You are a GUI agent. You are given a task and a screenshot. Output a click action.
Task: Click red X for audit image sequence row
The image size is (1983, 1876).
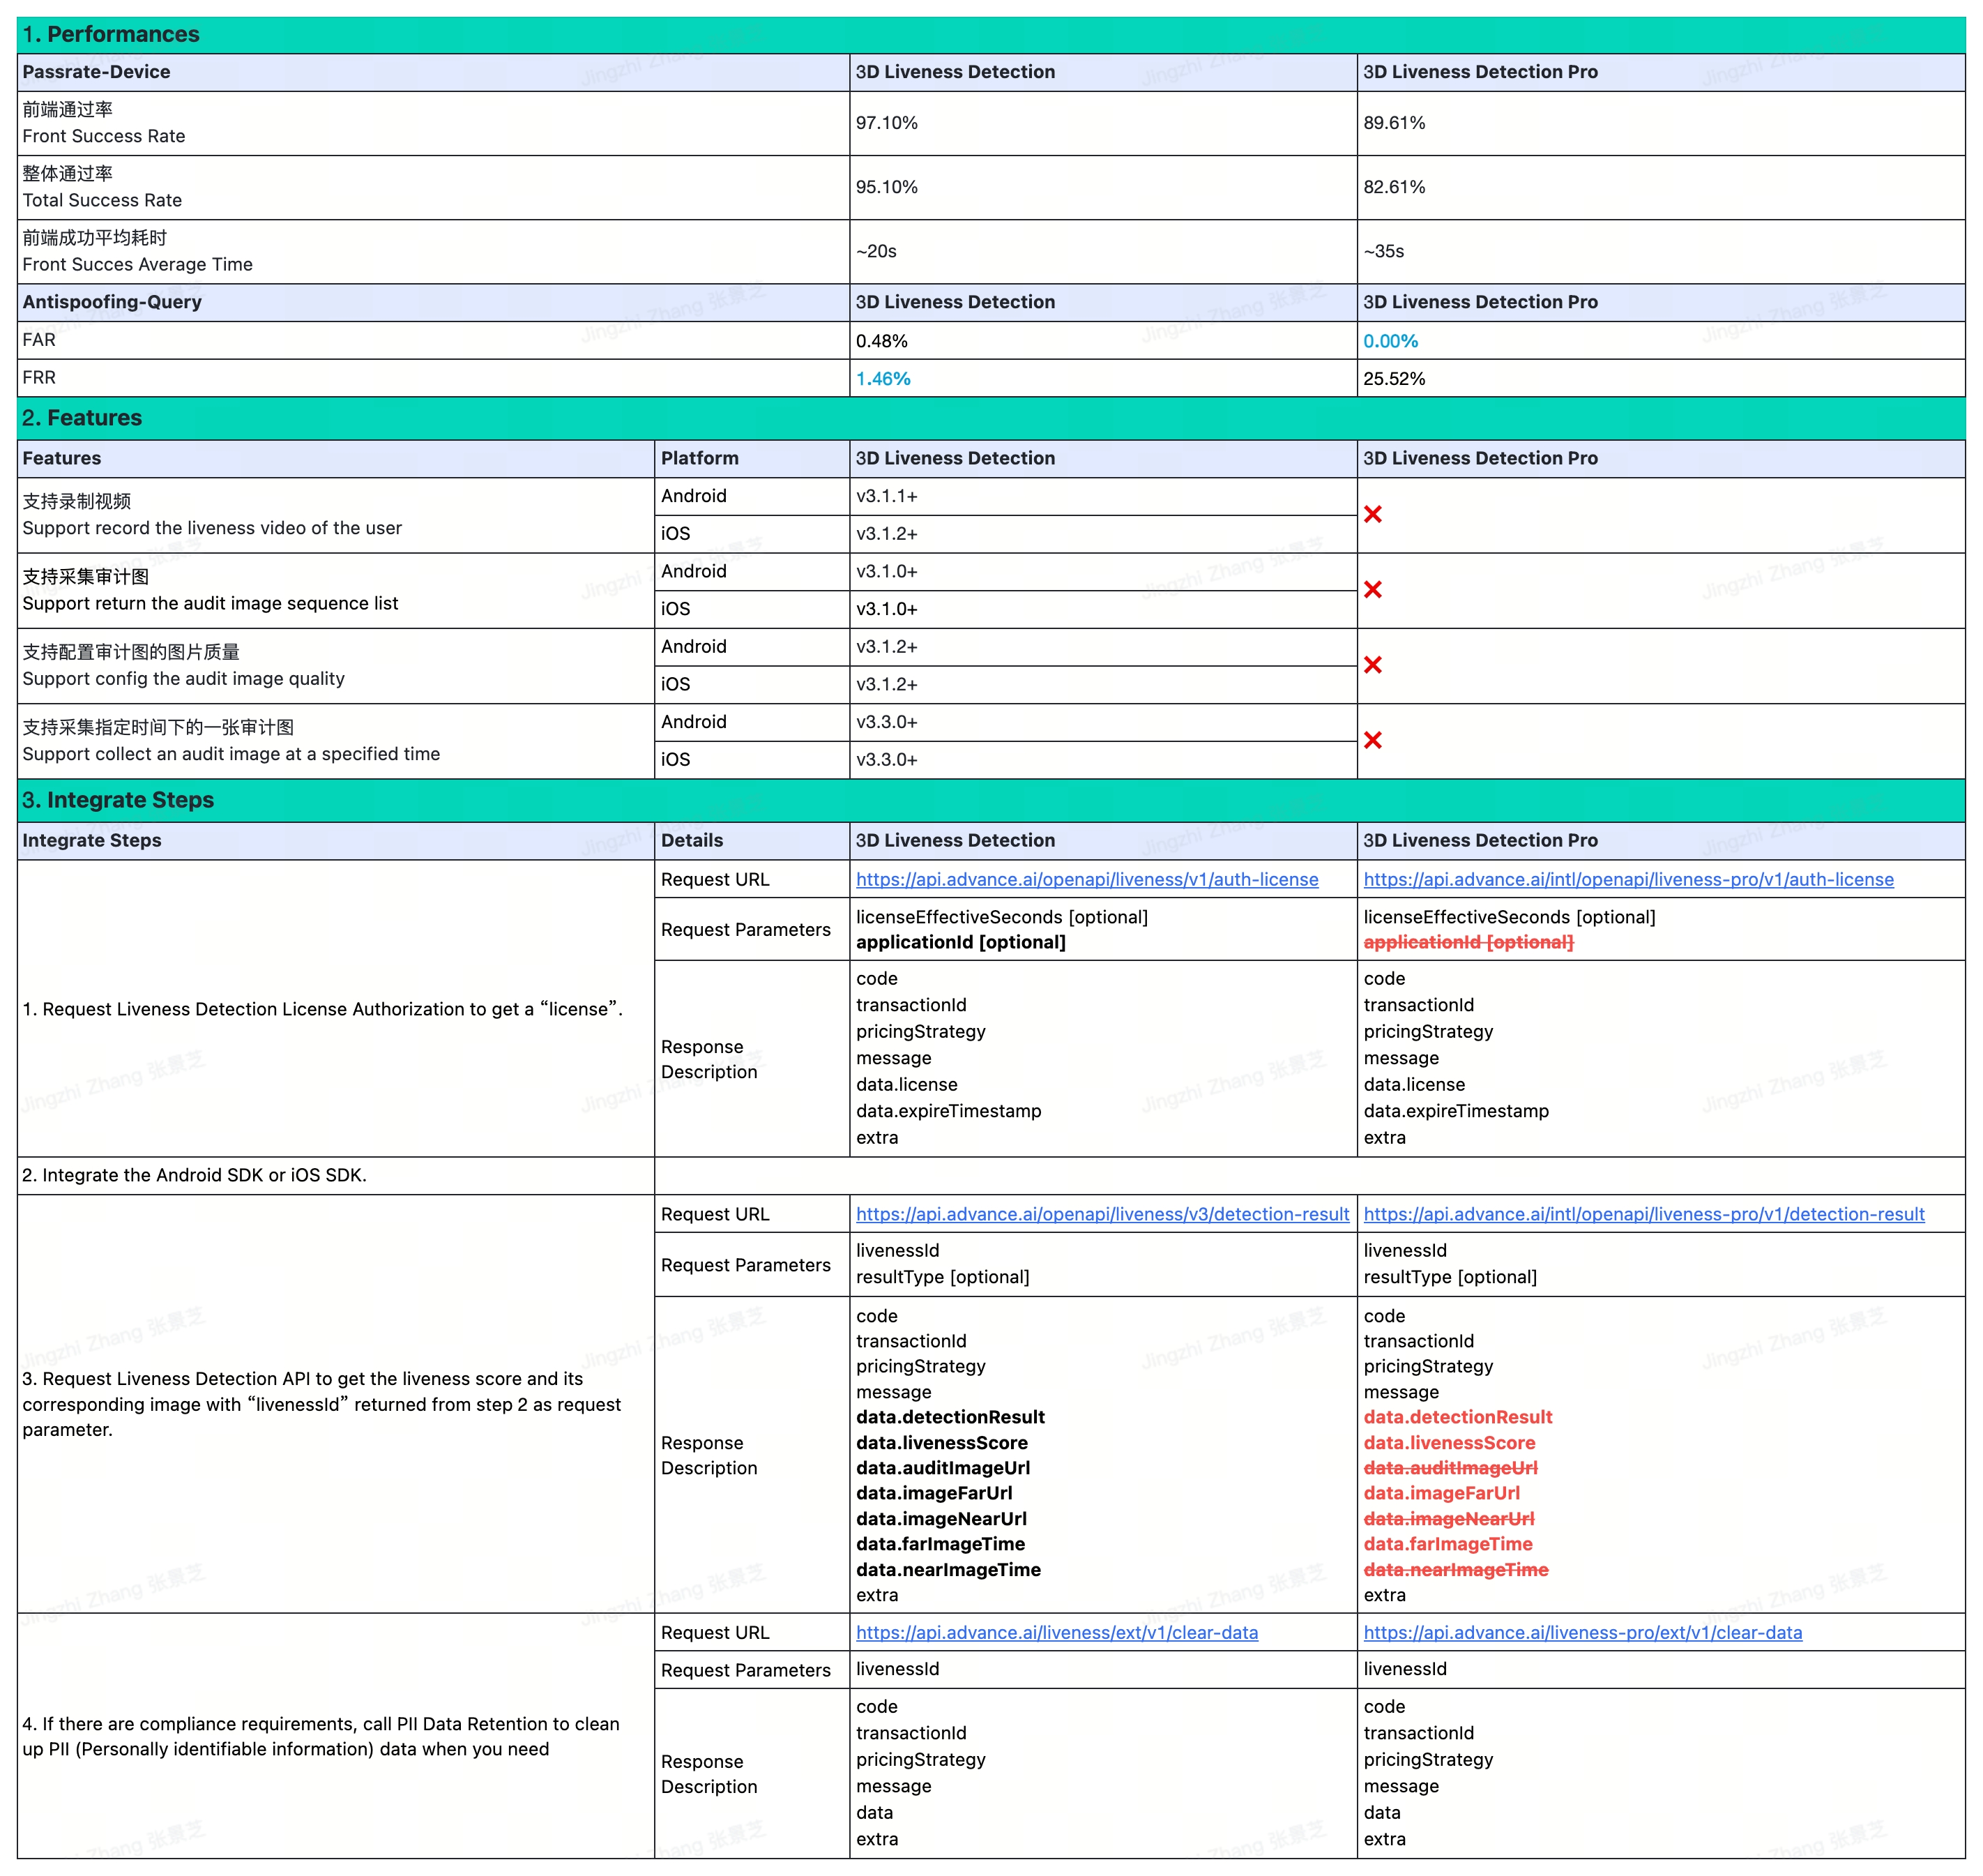coord(1372,589)
